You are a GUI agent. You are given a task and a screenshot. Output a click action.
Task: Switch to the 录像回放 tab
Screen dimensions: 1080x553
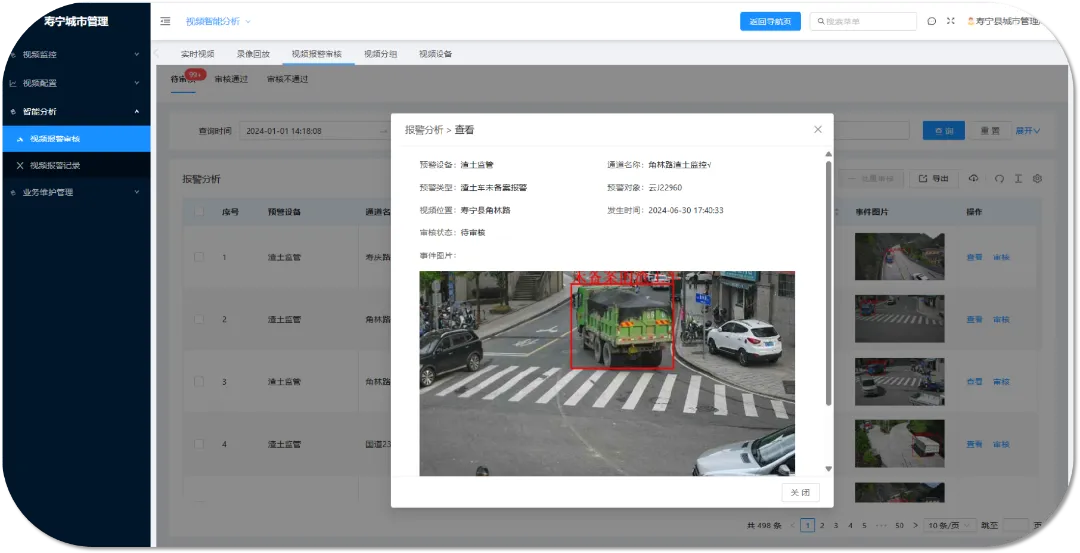click(x=253, y=54)
